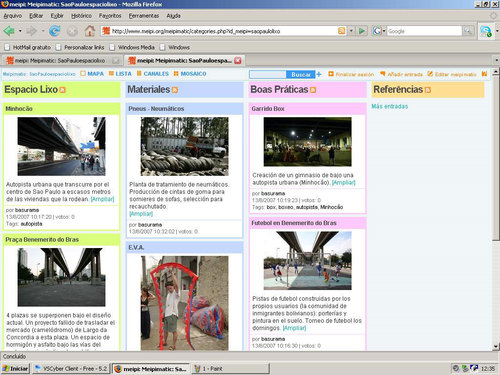
Task: Open the Favoritos menu
Action: (110, 16)
